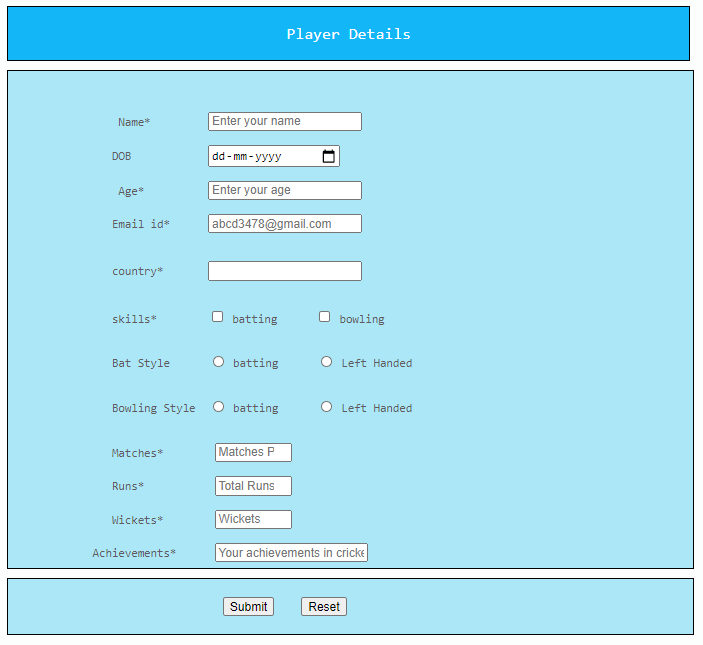Select batting radio in Bowling Style row

click(218, 407)
